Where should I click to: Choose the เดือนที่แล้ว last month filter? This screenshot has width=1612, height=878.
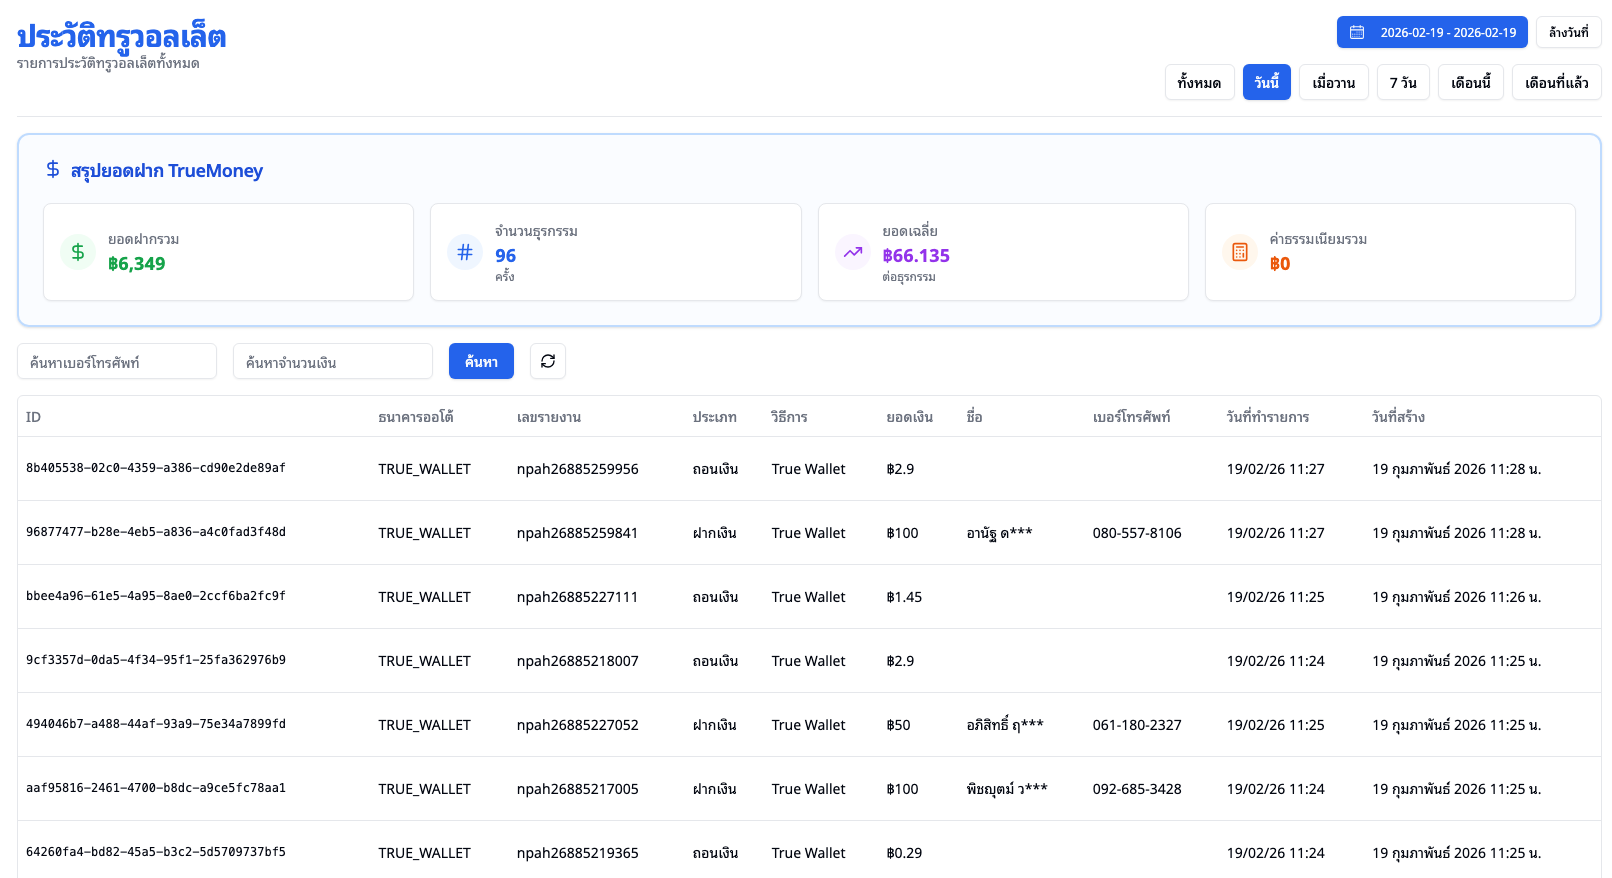click(1556, 82)
